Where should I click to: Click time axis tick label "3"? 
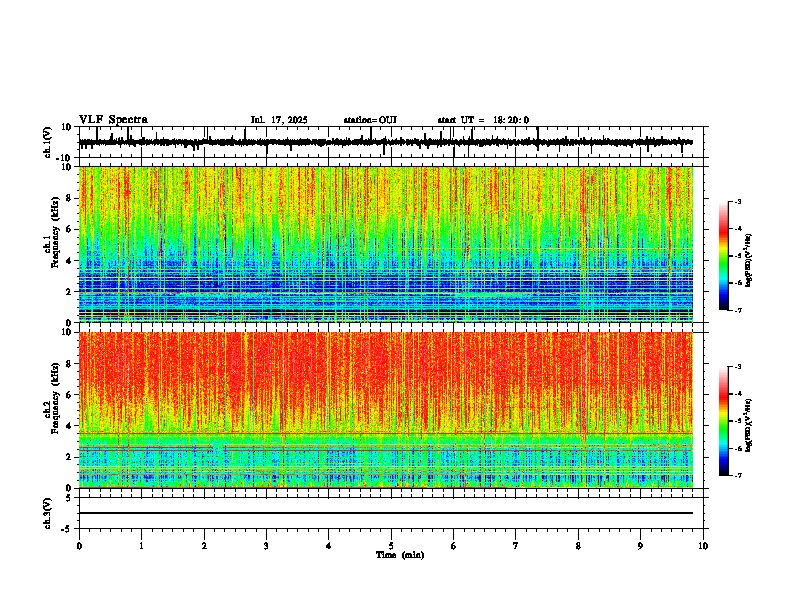coord(266,546)
